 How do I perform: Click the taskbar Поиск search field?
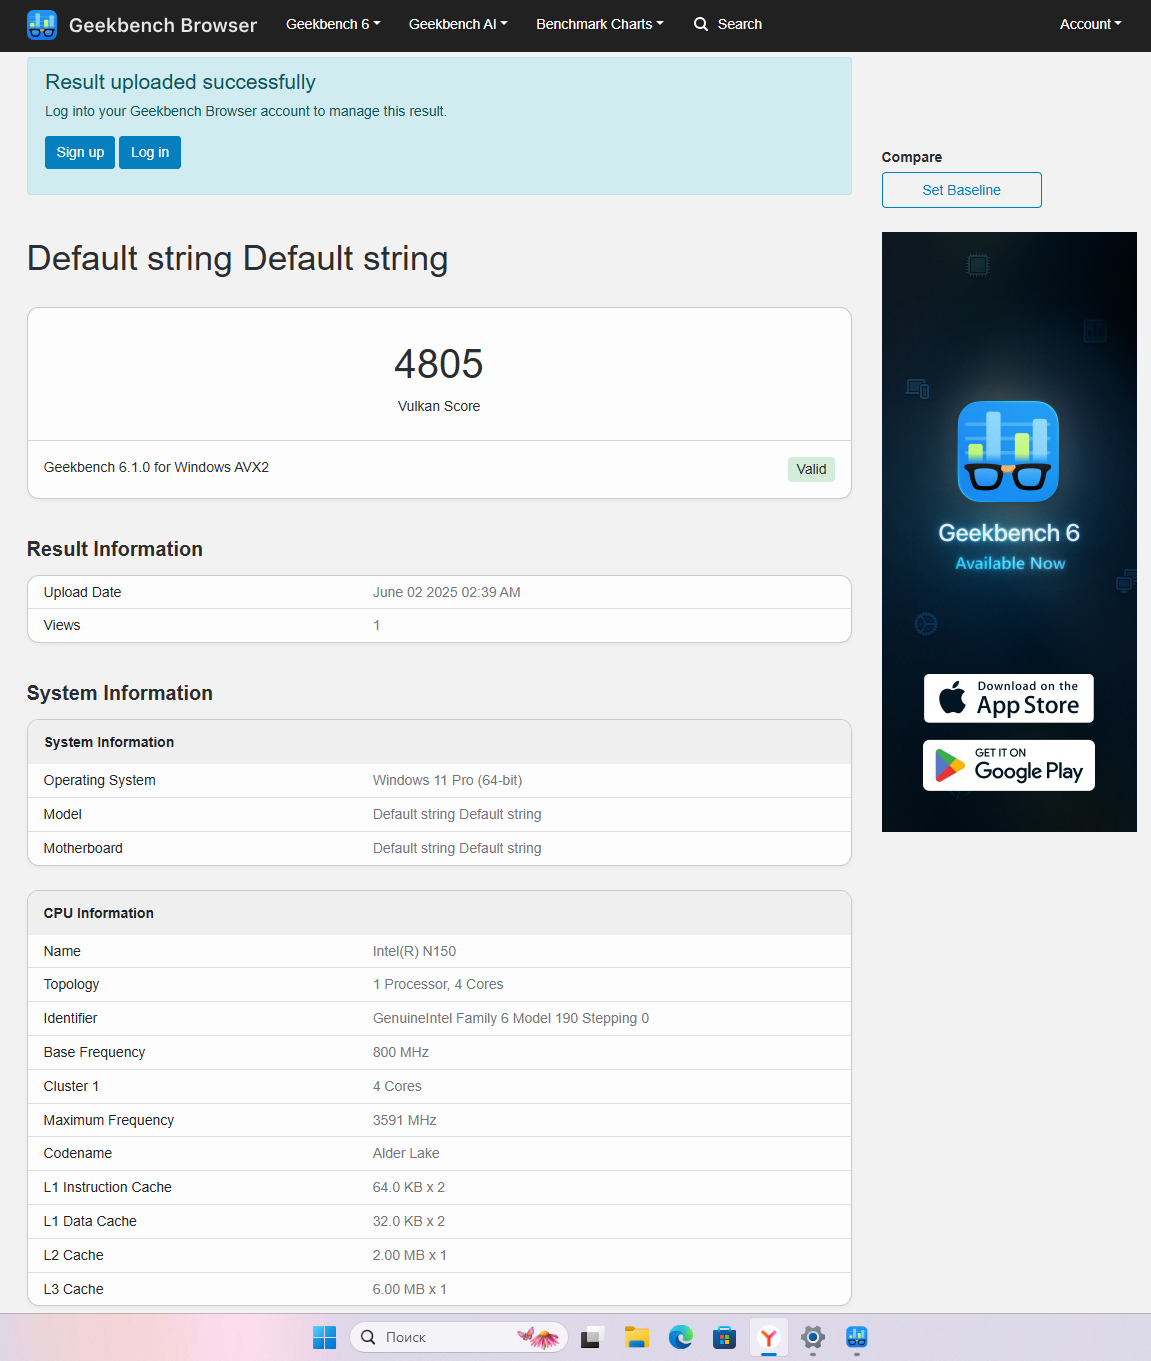point(459,1337)
